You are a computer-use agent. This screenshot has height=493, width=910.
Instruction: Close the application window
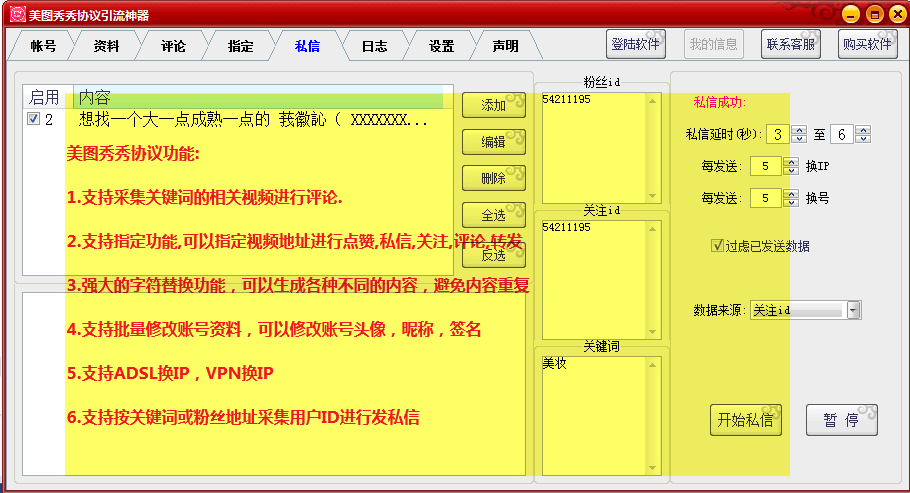(x=897, y=14)
